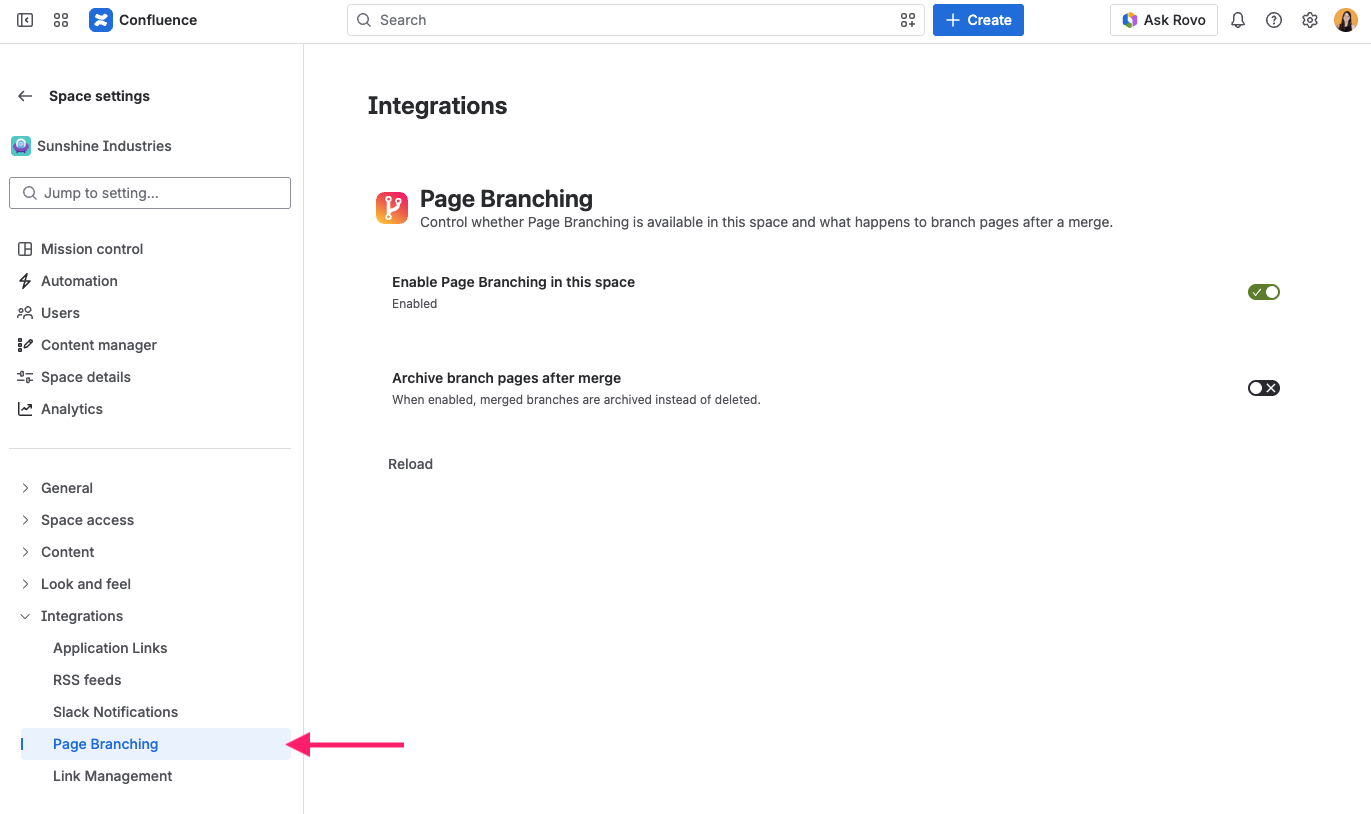Expand the Space access section
1371x814 pixels.
(25, 520)
